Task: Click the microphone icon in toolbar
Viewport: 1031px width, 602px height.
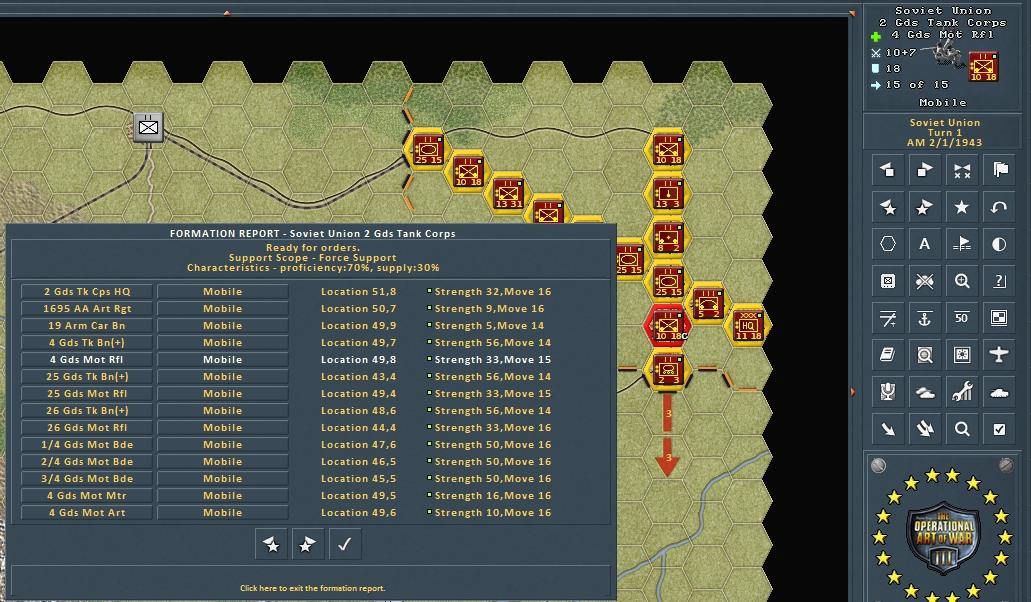Action: pos(888,392)
